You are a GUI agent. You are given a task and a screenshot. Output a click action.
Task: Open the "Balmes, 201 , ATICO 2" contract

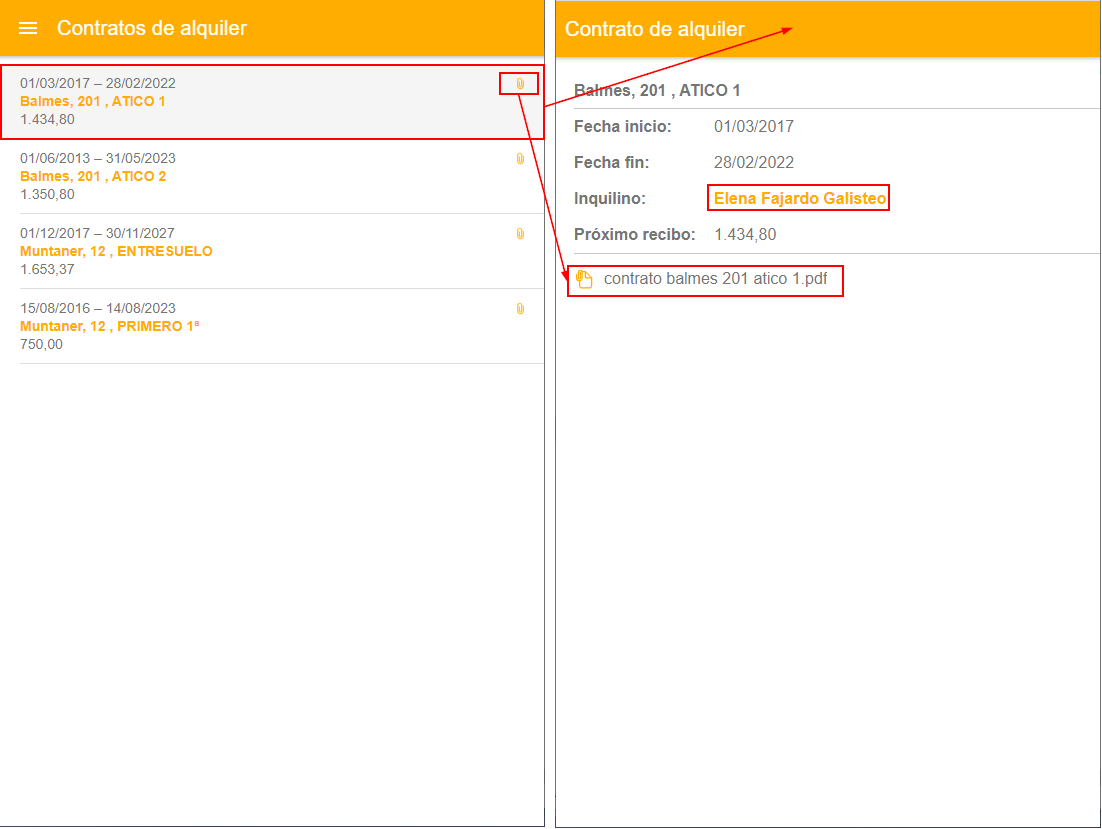tap(92, 176)
